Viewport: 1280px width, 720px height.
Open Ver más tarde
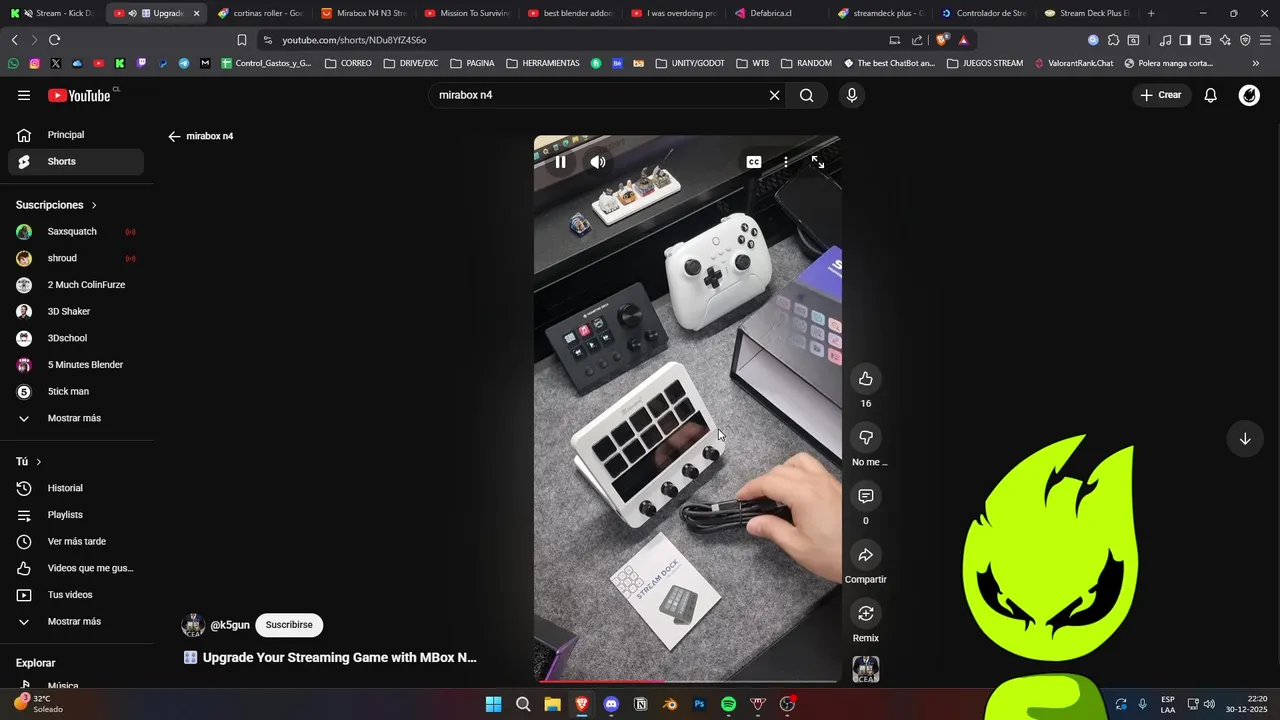click(76, 542)
